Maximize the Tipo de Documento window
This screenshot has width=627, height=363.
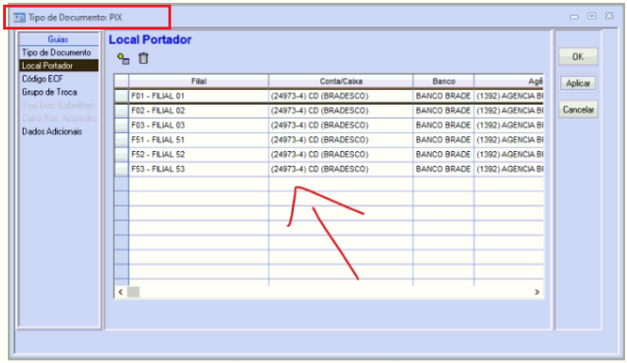(592, 16)
